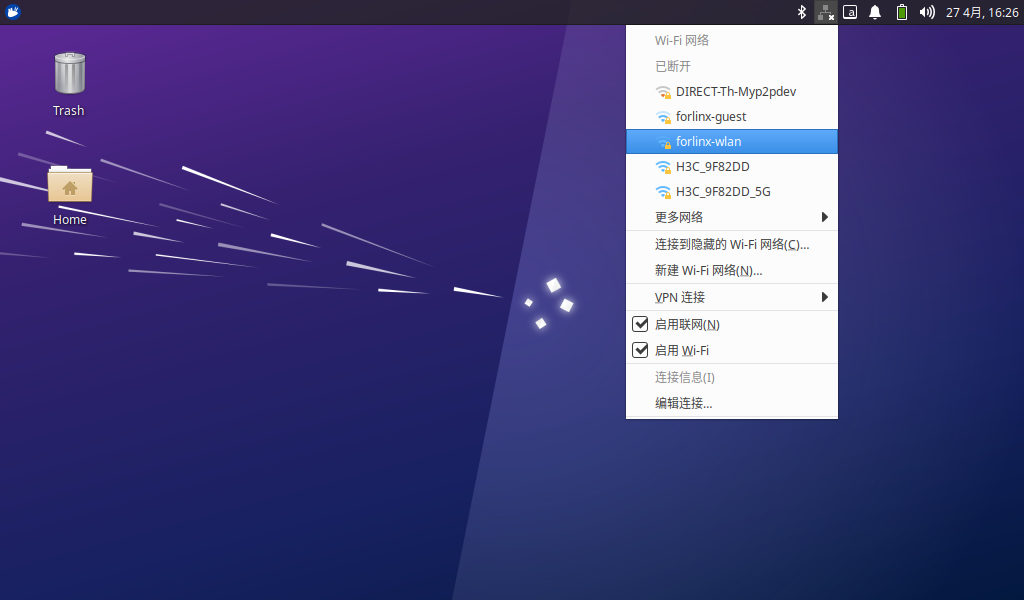Expand the VPN 连接 submenu arrow
This screenshot has height=600, width=1024.
point(824,297)
